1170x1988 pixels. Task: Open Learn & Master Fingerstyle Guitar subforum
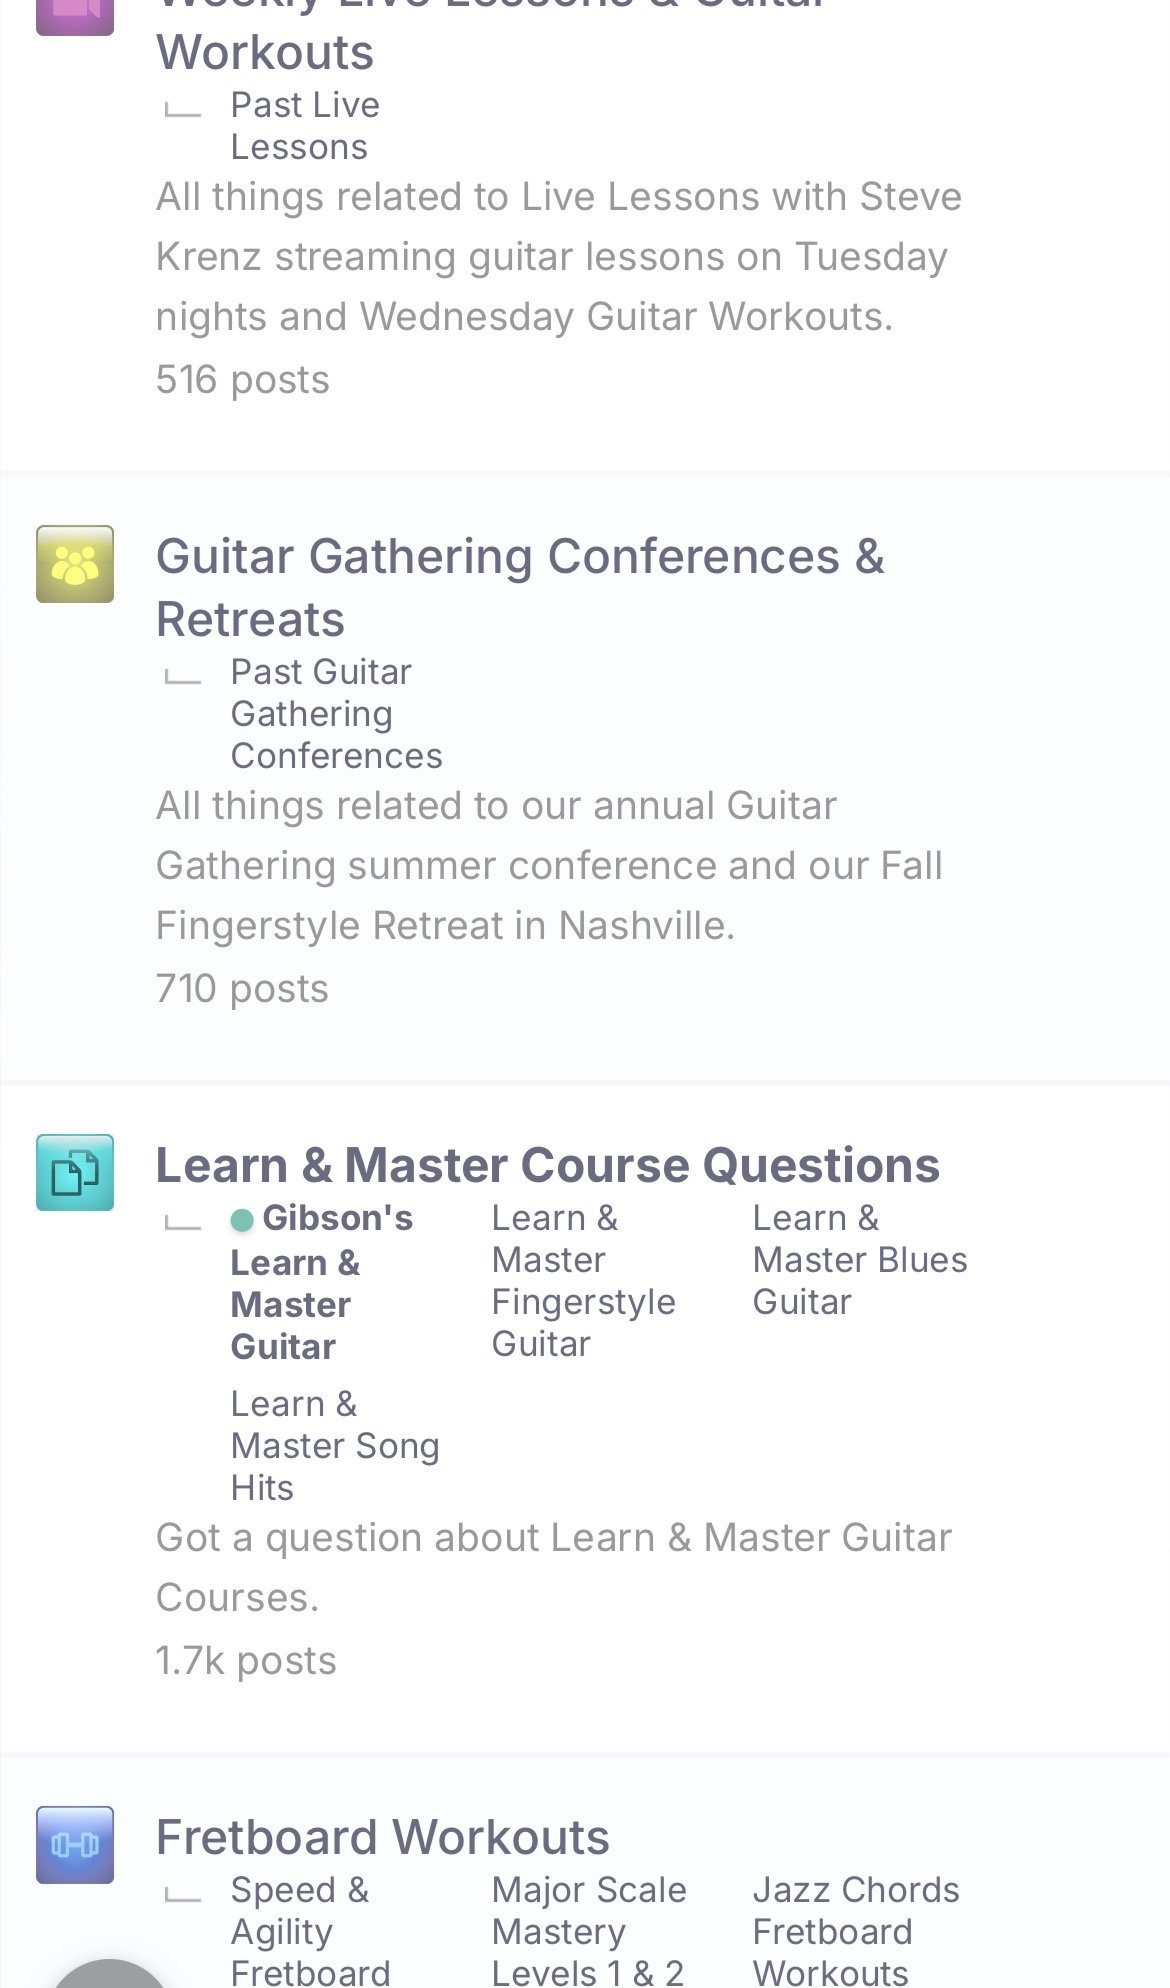[583, 1281]
